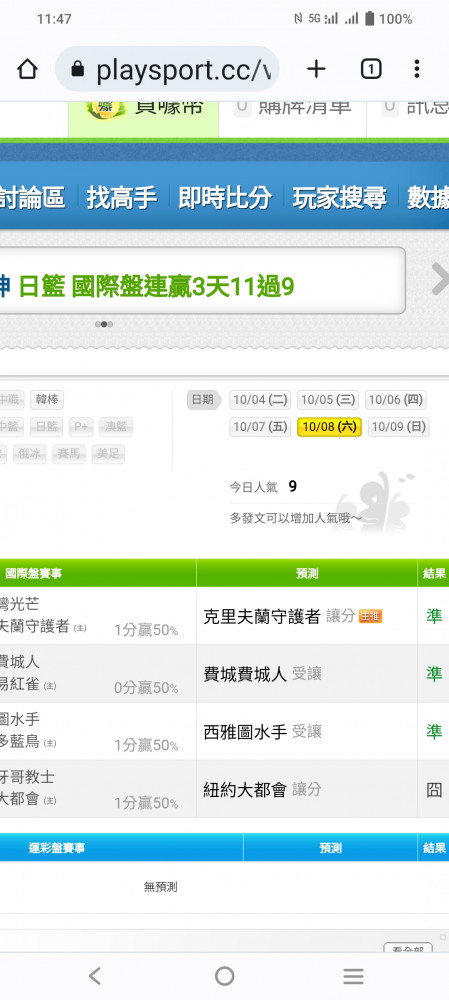Choose date 10/07 (五)
449x1000 pixels.
tap(260, 427)
